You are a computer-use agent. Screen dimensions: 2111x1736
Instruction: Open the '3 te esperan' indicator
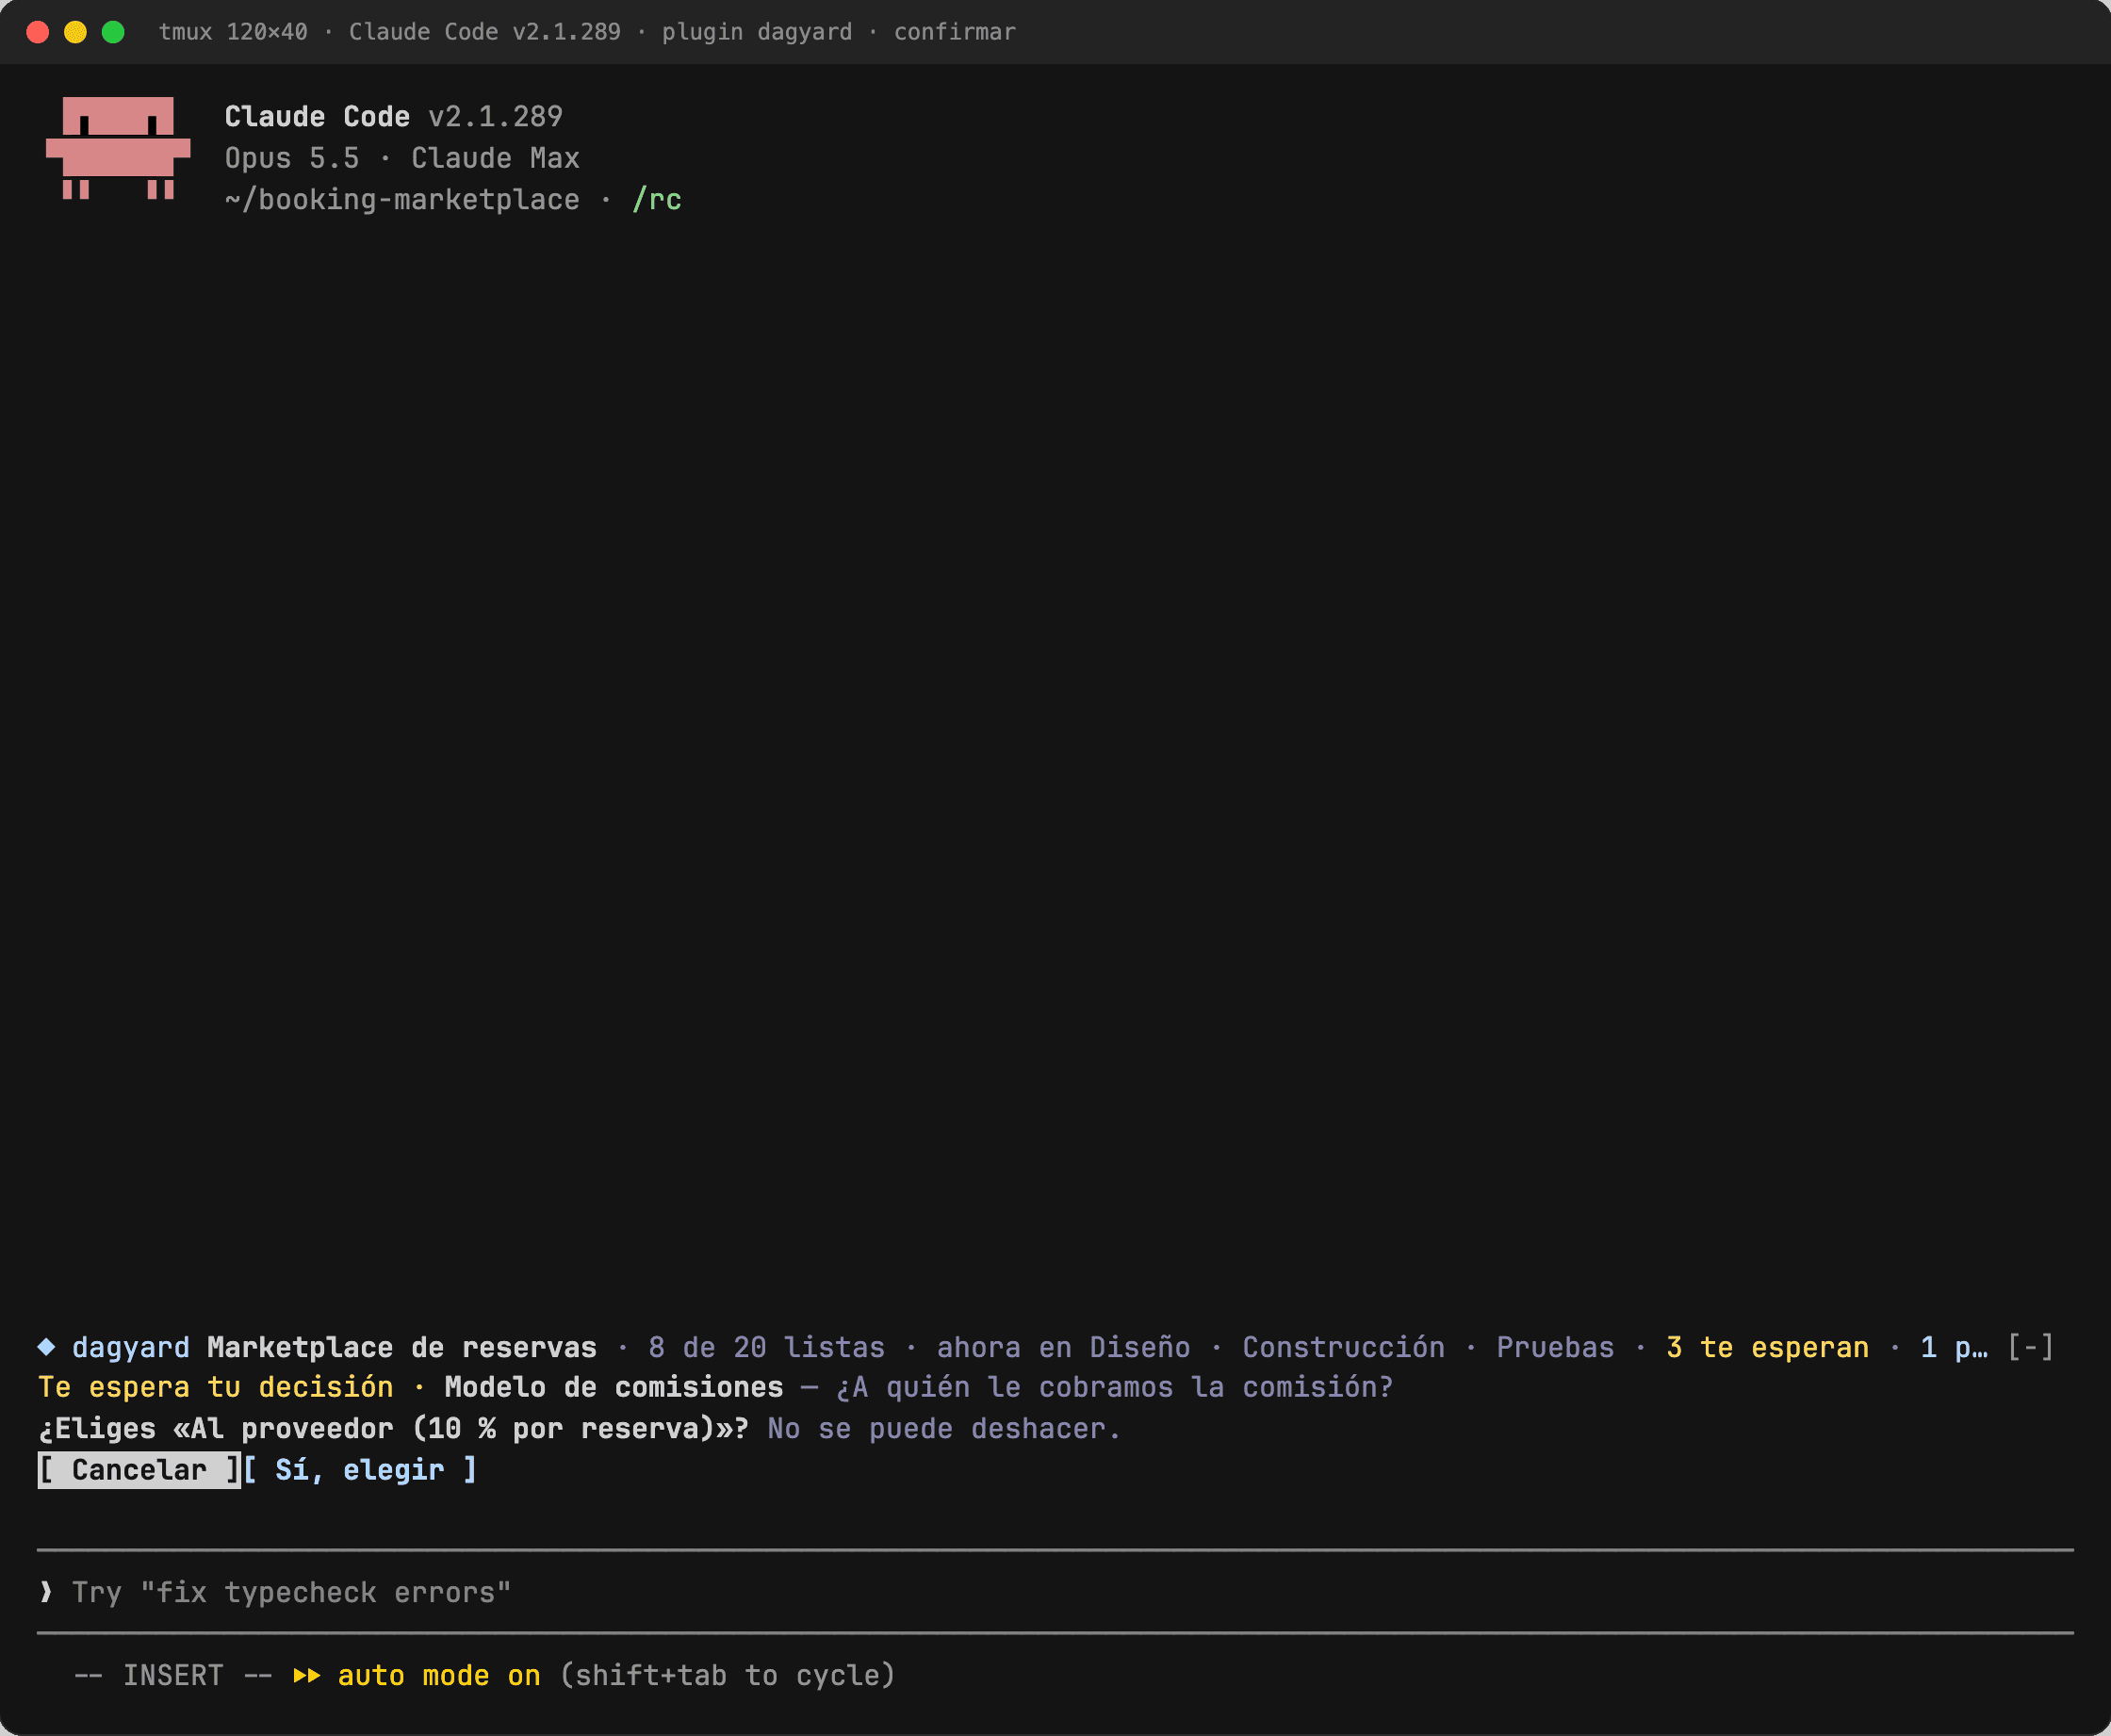click(1767, 1347)
